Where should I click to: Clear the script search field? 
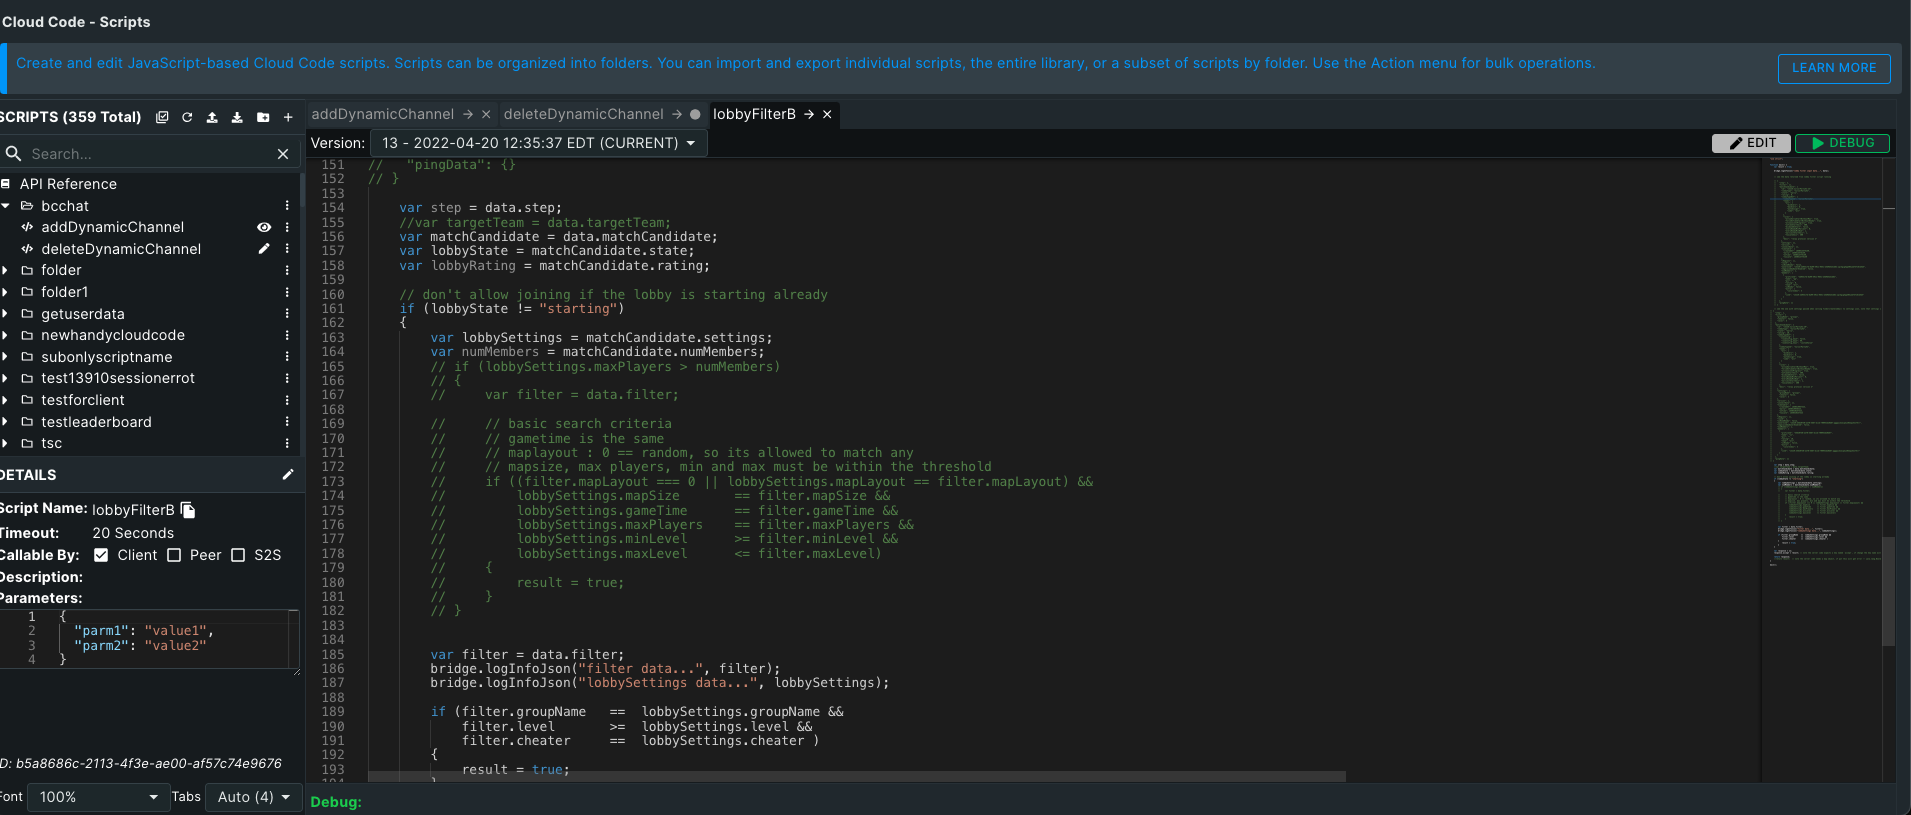tap(283, 154)
